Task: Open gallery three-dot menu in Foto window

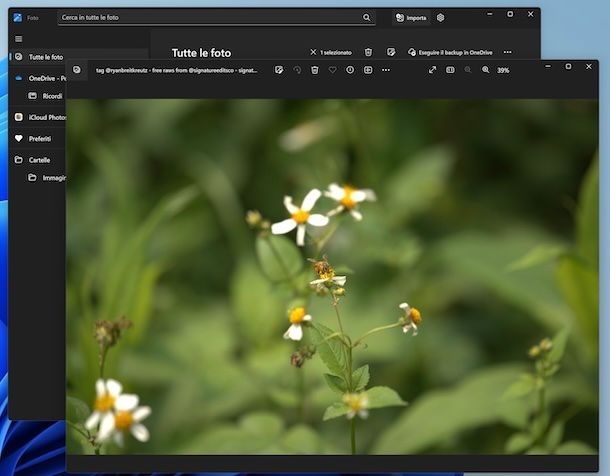Action: click(x=507, y=52)
